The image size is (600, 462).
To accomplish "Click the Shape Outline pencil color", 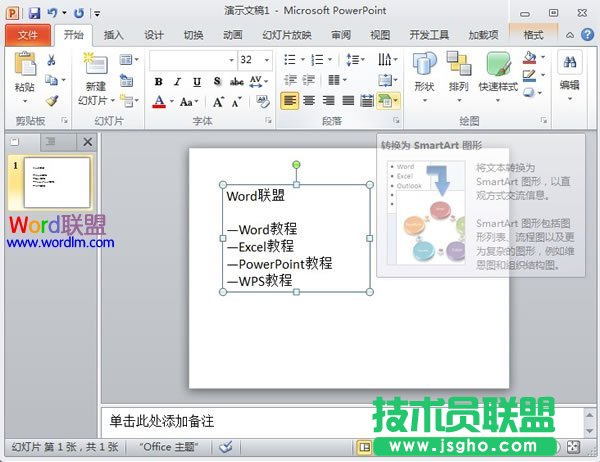I will (x=529, y=75).
